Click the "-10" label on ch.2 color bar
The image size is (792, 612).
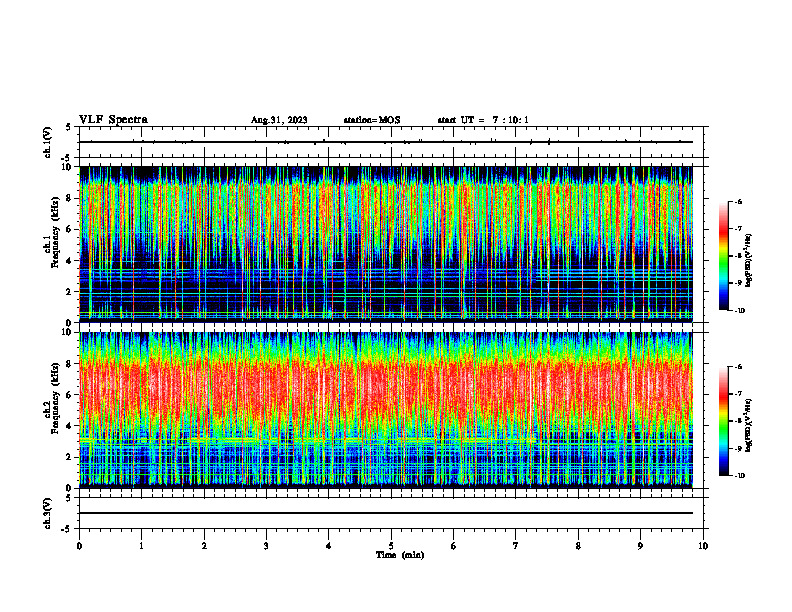pyautogui.click(x=740, y=476)
